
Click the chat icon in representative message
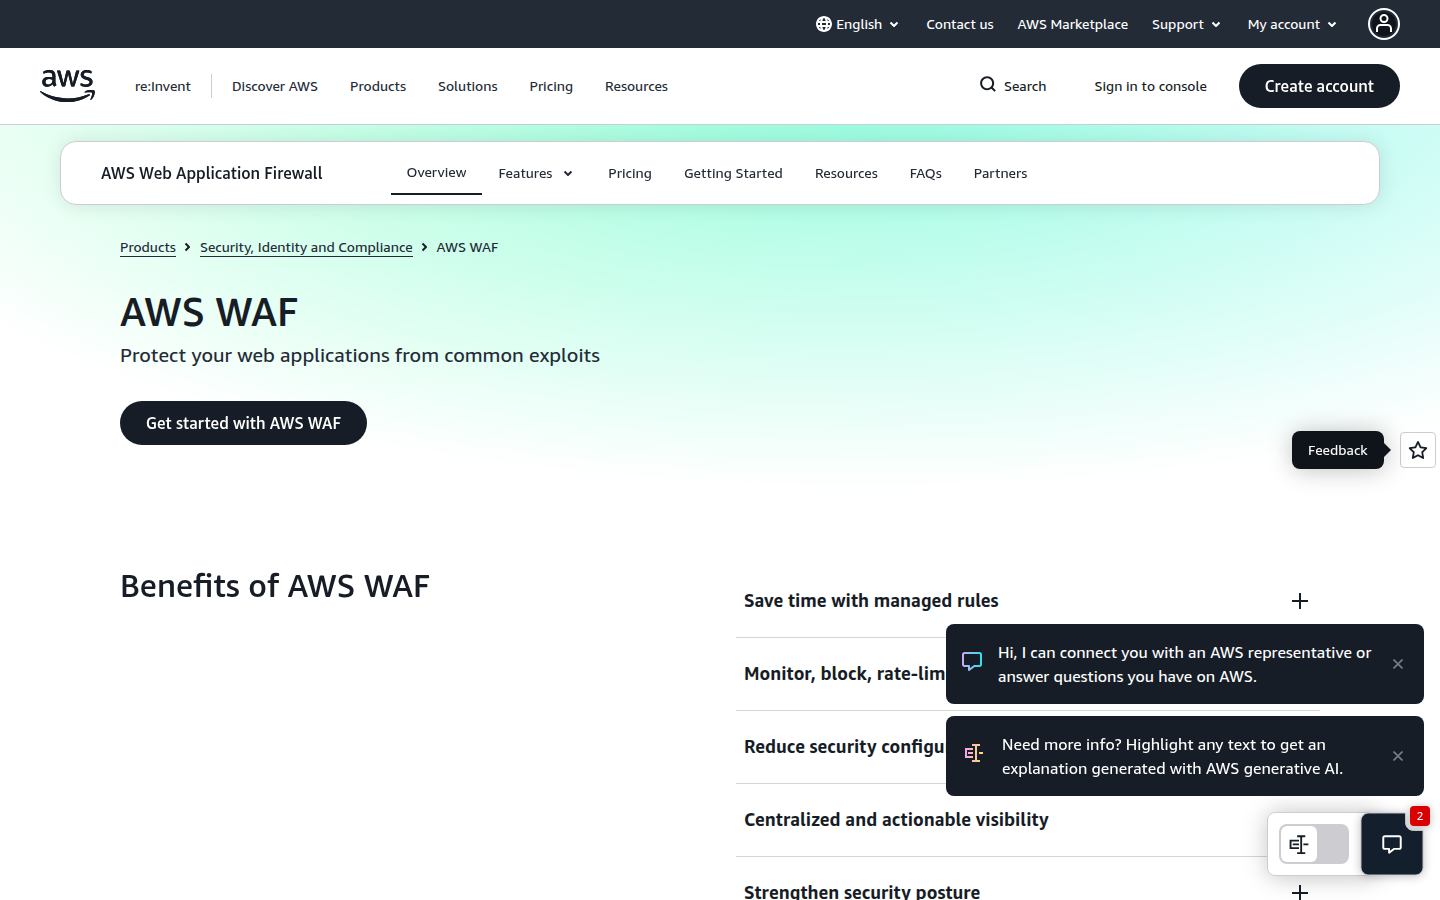click(x=972, y=662)
